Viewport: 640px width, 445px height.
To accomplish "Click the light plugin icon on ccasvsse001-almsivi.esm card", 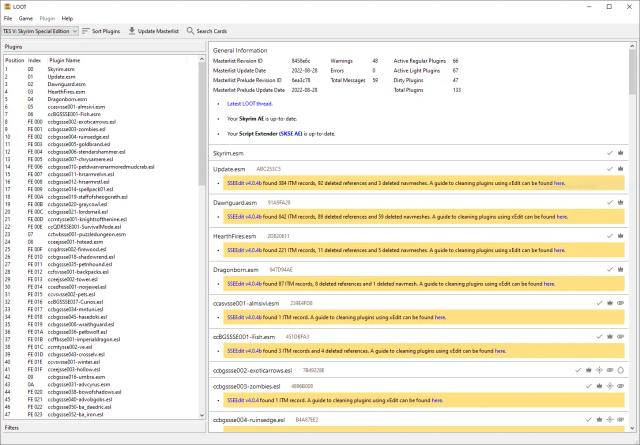I will tap(622, 301).
